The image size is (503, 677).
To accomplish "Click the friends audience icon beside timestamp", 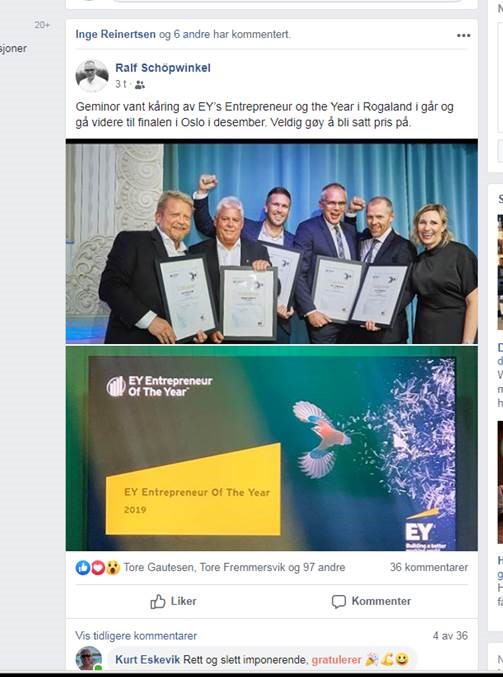I will [x=139, y=85].
